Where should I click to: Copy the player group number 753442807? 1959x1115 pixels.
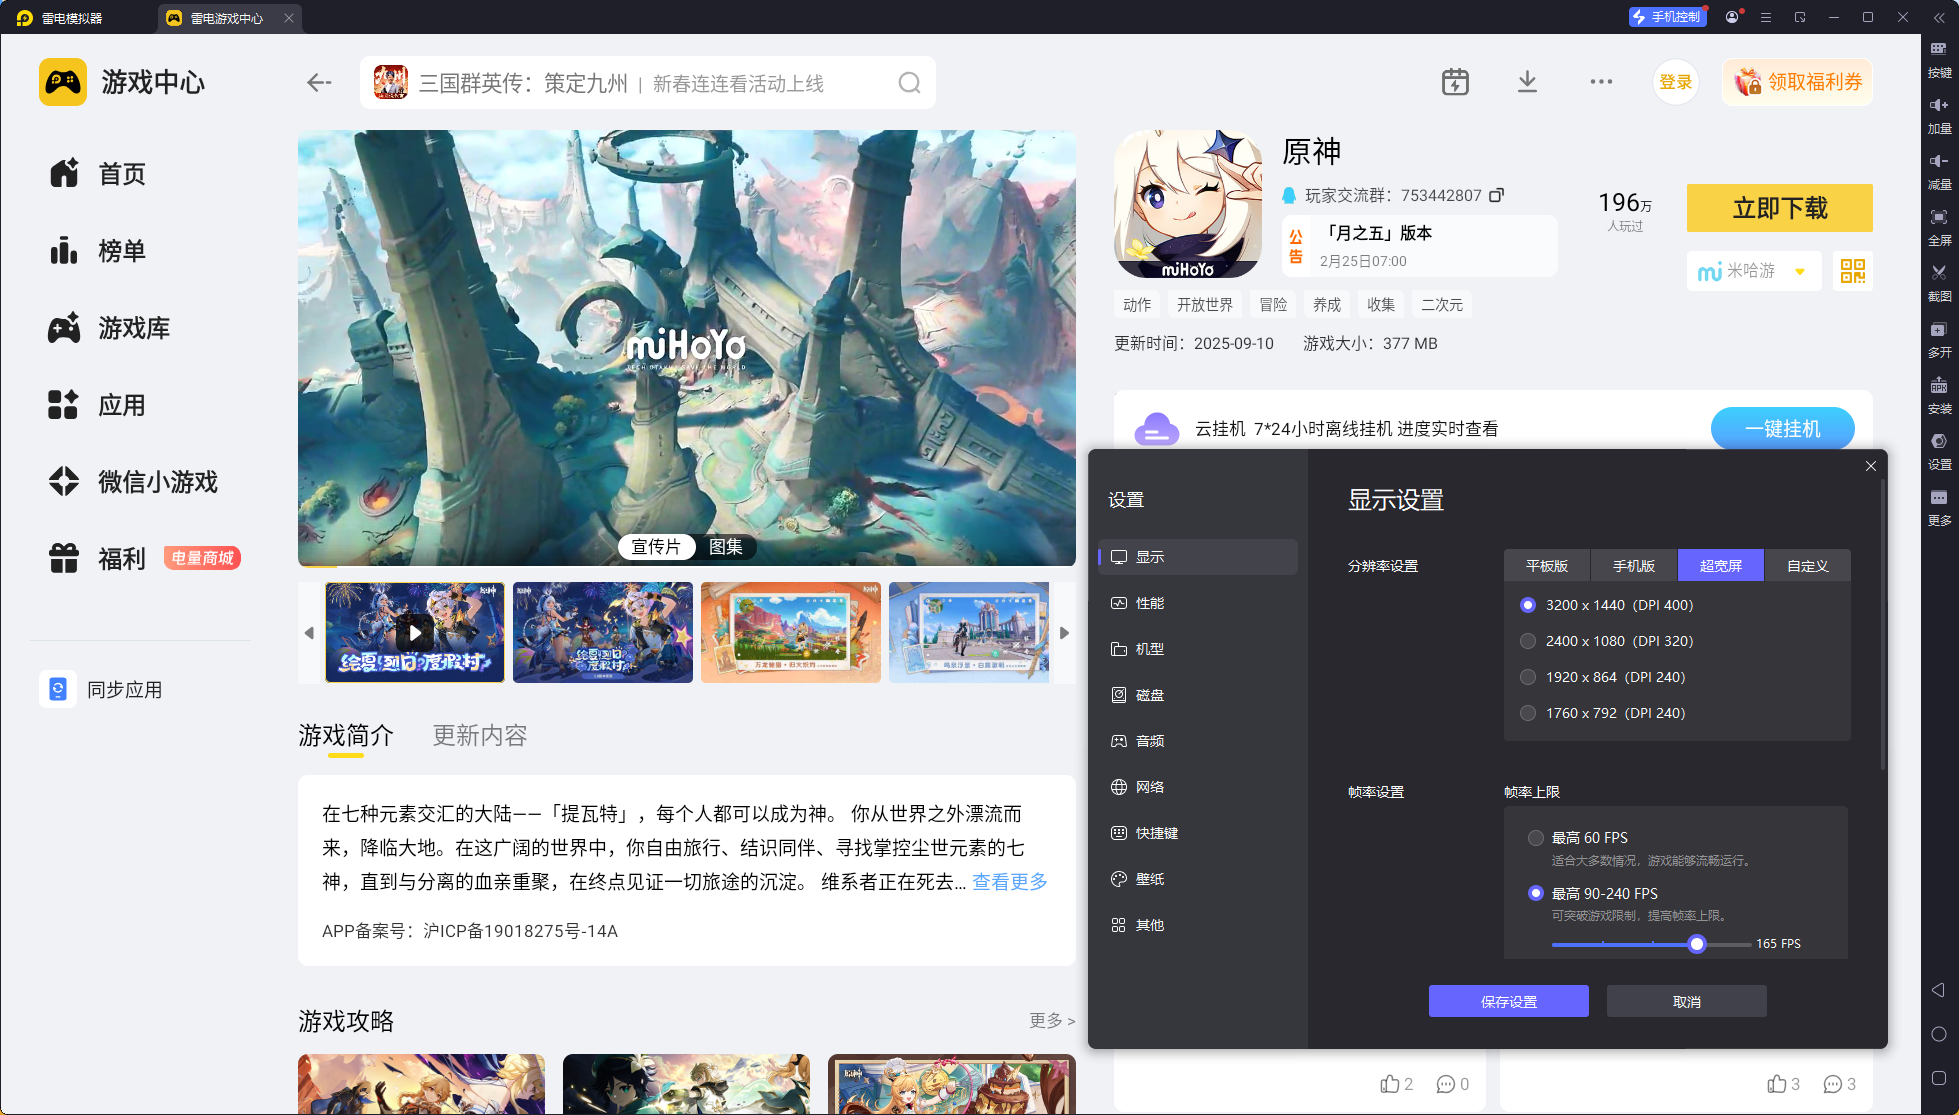pyautogui.click(x=1496, y=195)
